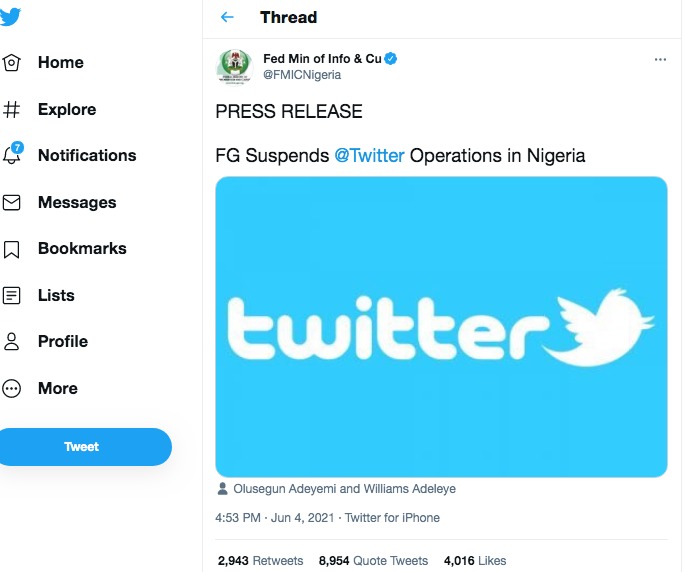
Task: Open the @FMICNigeria handle link
Action: pos(302,75)
